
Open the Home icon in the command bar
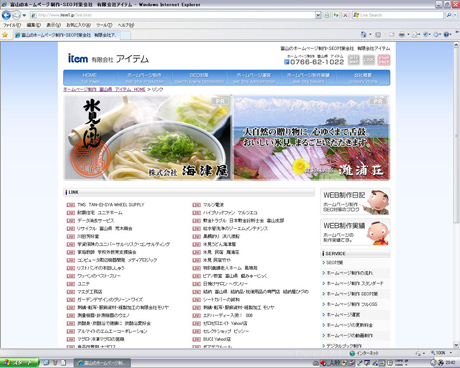pyautogui.click(x=363, y=34)
